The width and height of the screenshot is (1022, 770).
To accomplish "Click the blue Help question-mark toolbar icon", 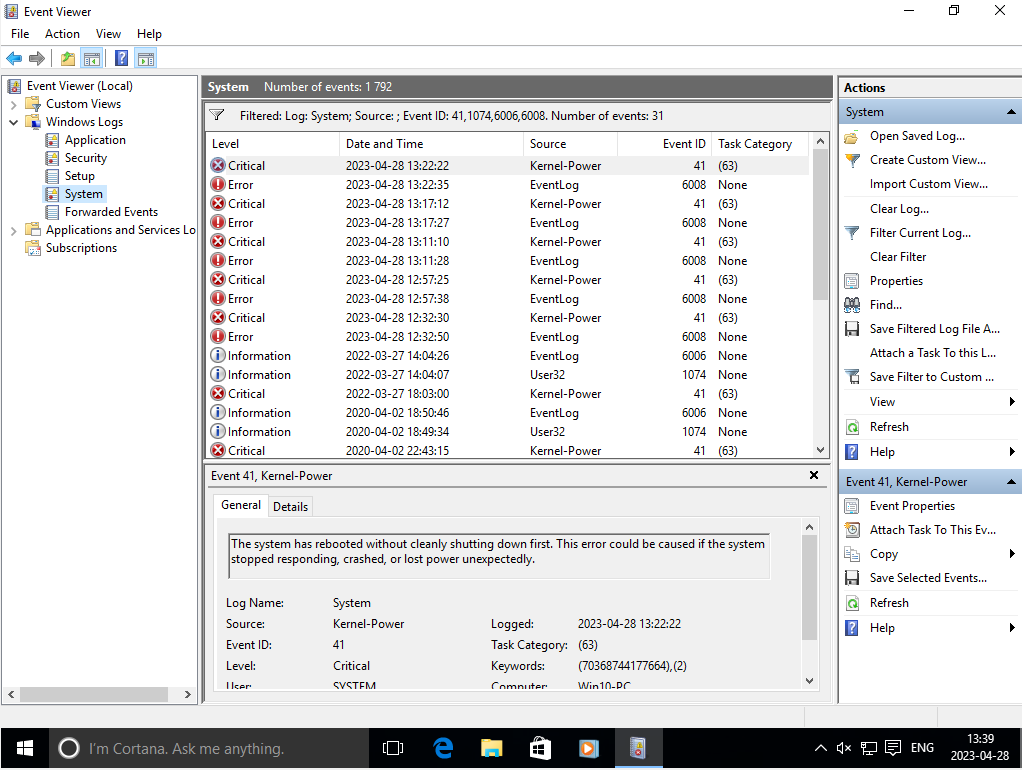I will (x=121, y=59).
